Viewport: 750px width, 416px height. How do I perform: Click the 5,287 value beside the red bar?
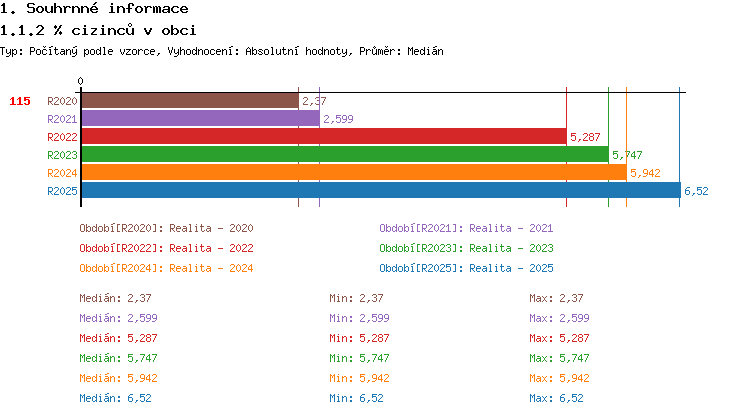point(585,137)
